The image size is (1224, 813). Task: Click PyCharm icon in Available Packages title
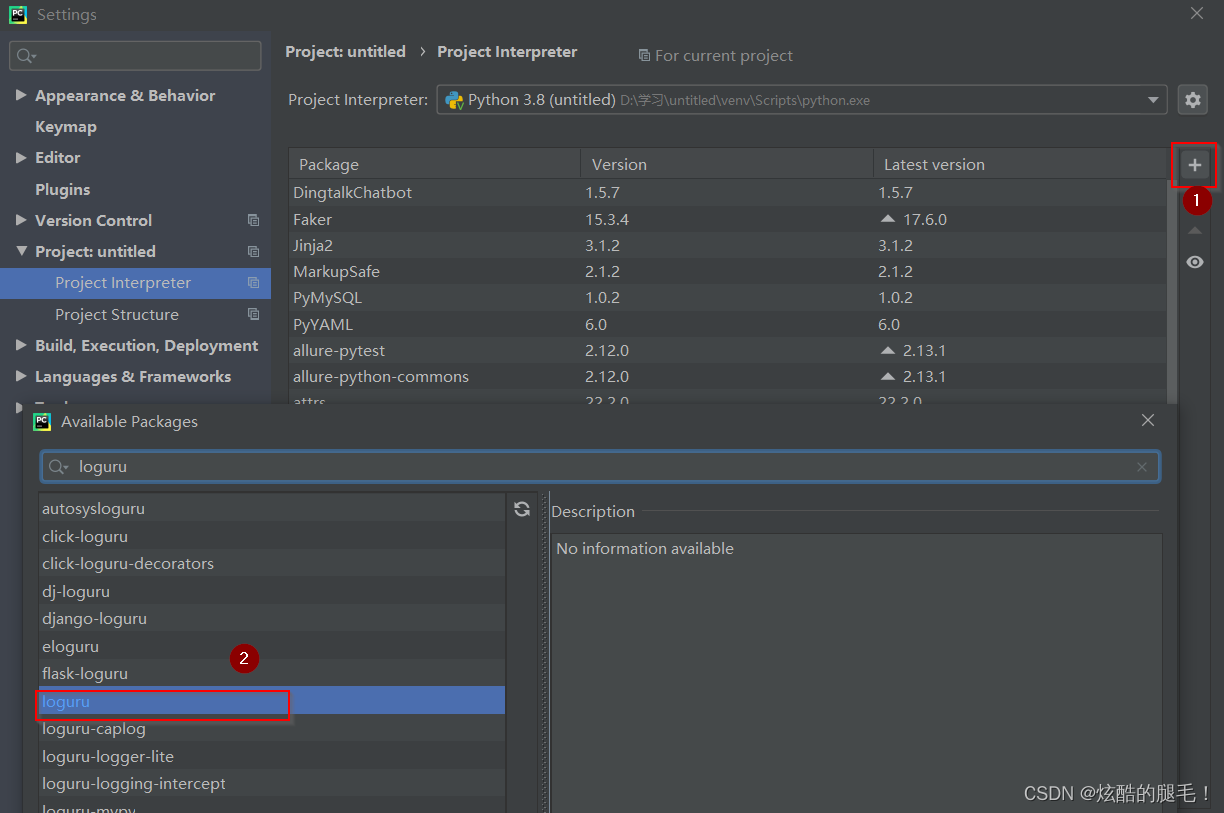point(42,421)
